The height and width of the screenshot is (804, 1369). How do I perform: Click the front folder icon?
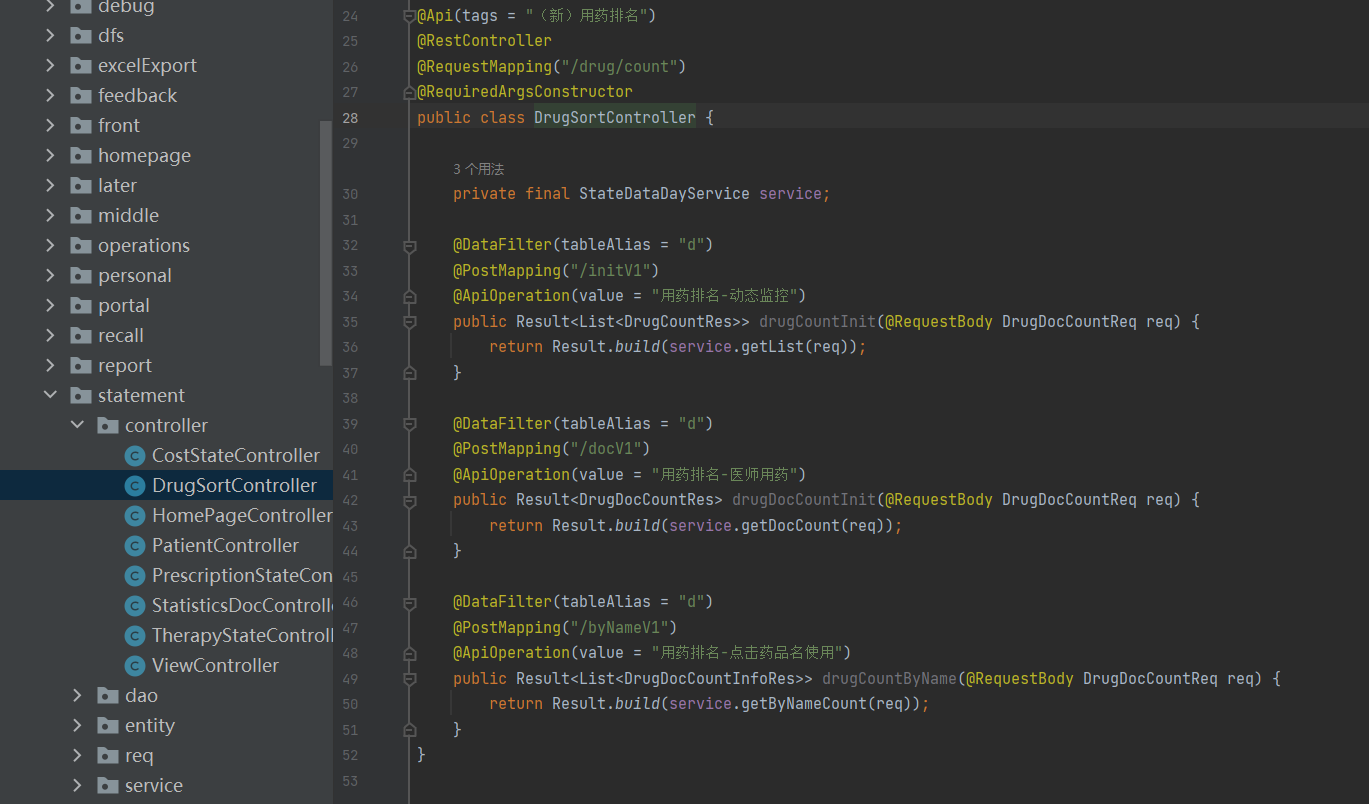coord(81,126)
